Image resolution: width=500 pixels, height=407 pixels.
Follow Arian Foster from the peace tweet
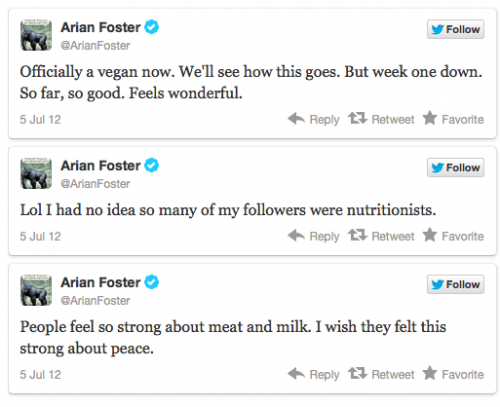pyautogui.click(x=455, y=284)
